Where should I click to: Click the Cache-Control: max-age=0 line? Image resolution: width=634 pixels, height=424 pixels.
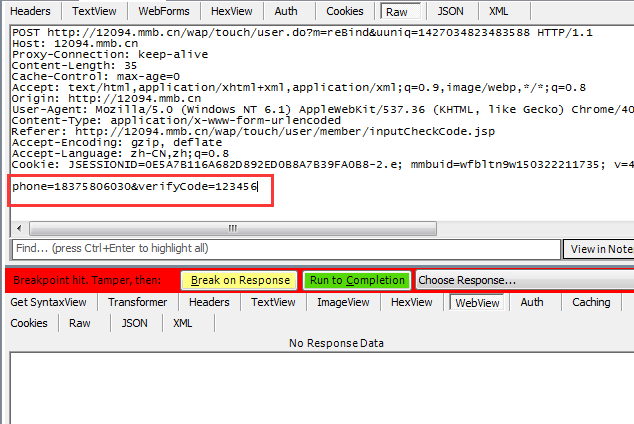96,76
